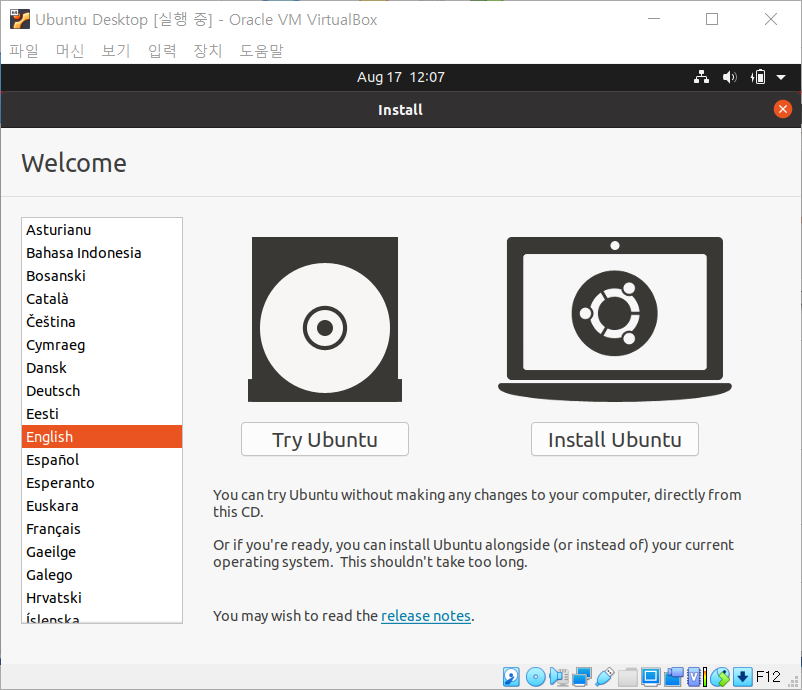
Task: Select the highlighted English language
Action: (102, 437)
